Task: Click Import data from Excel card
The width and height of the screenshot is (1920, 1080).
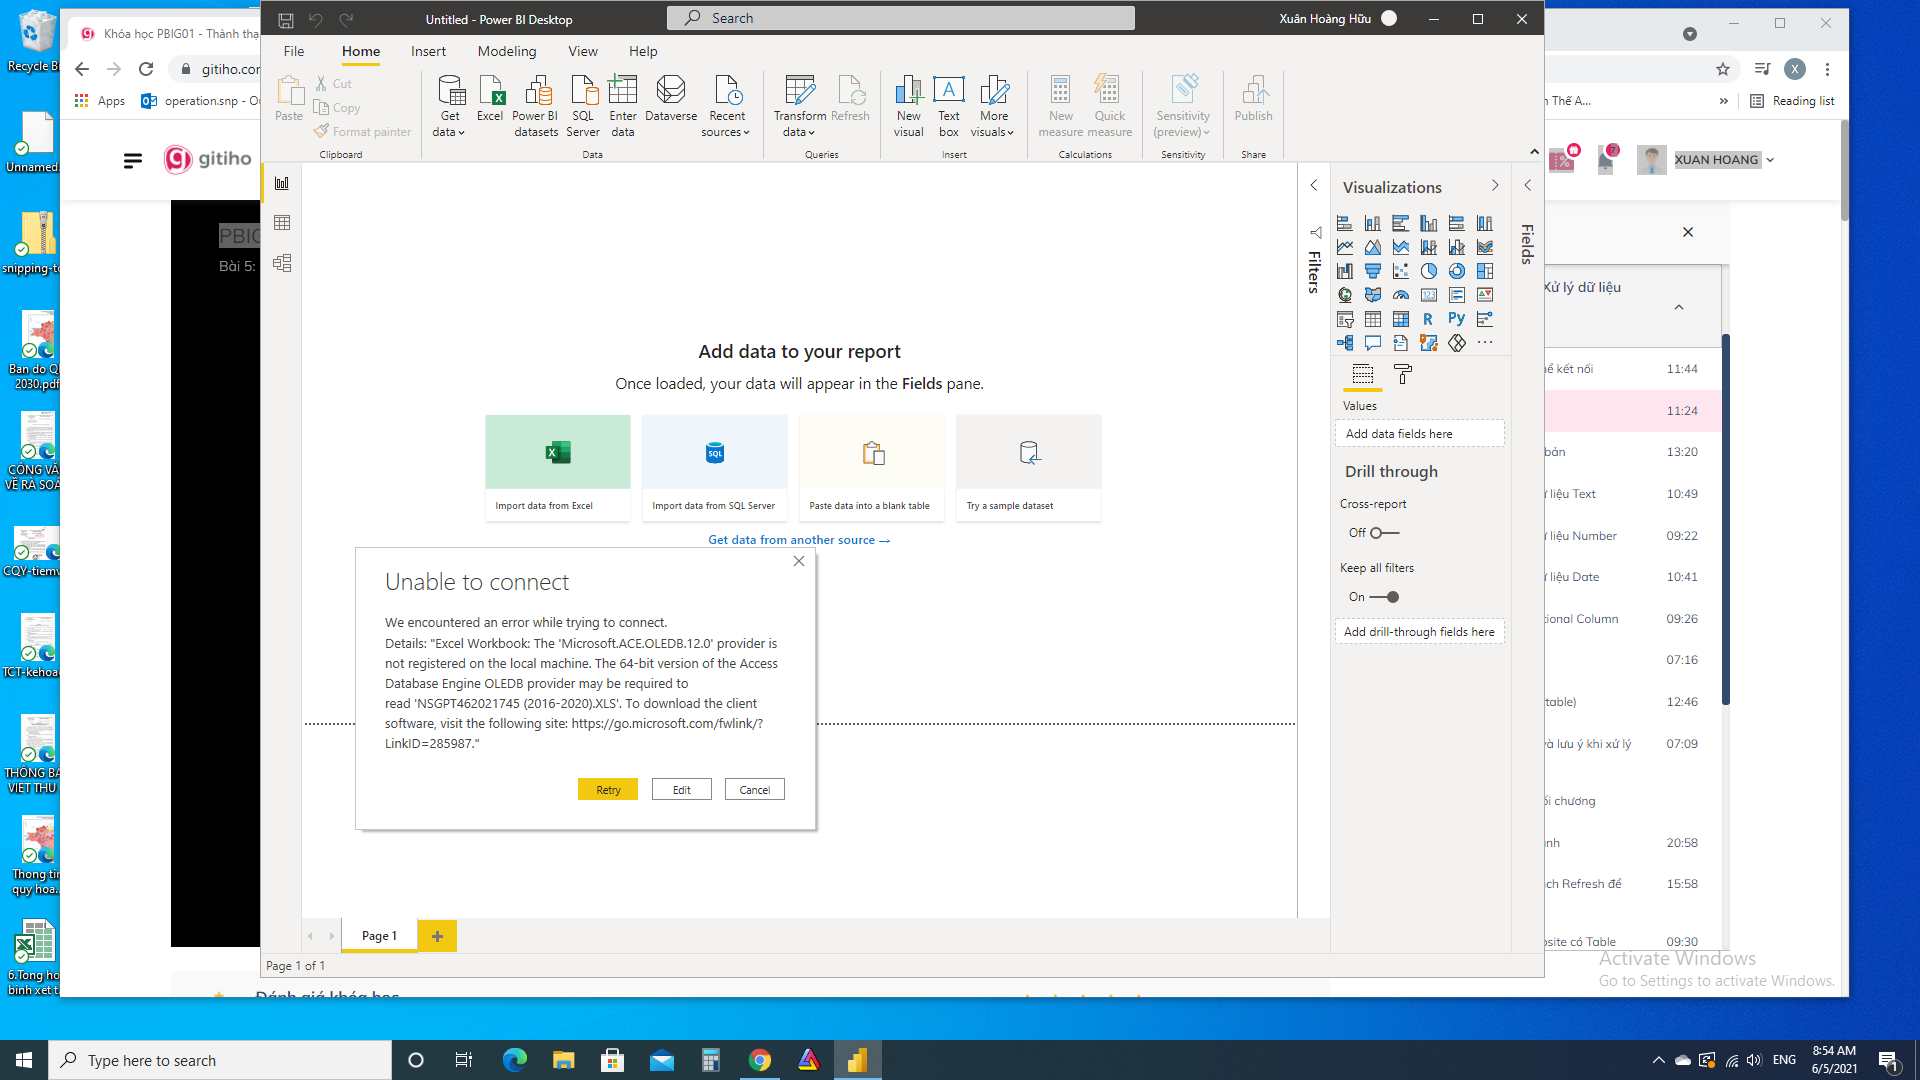Action: [x=558, y=468]
